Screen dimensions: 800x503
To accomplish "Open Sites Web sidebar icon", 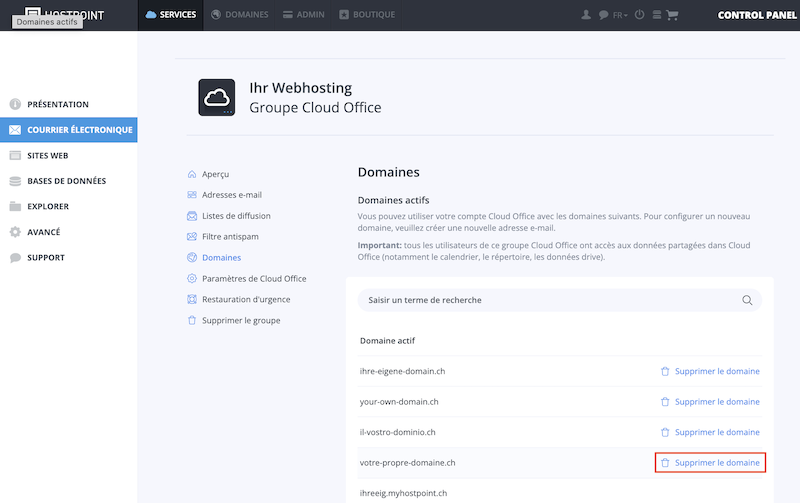I will (15, 156).
